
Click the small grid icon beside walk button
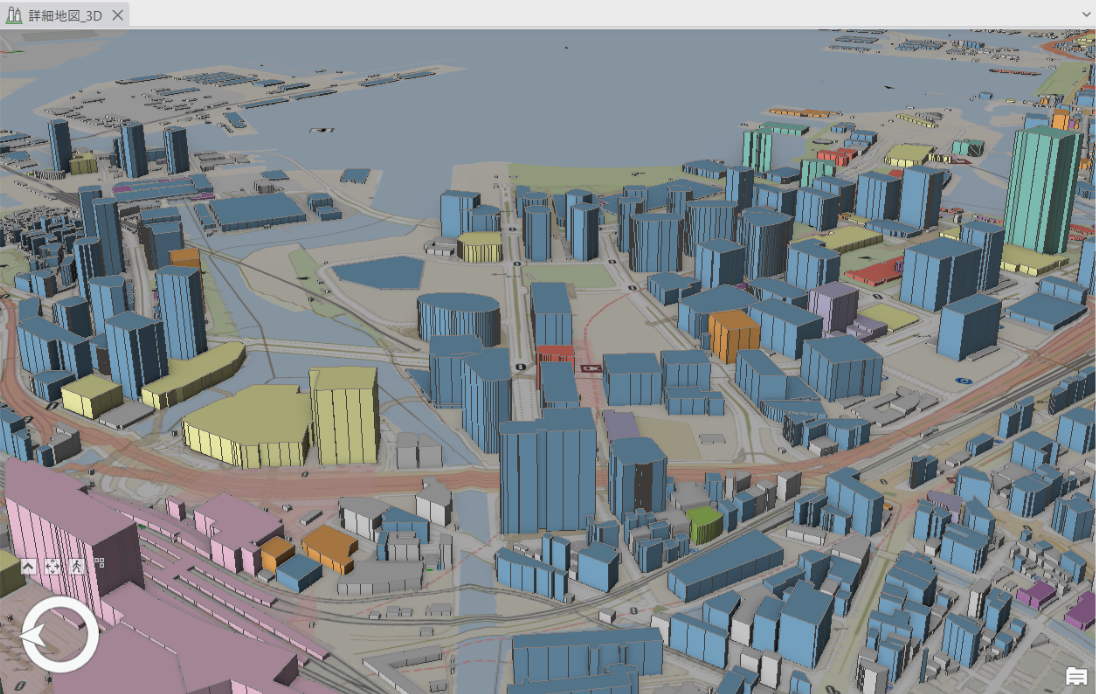pyautogui.click(x=99, y=563)
